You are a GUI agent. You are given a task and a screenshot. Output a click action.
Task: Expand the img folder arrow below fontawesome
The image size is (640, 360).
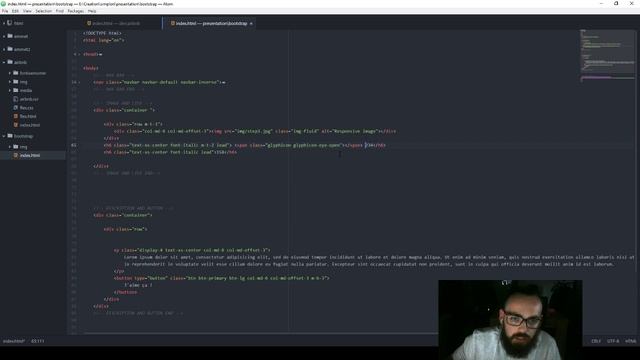[10, 82]
